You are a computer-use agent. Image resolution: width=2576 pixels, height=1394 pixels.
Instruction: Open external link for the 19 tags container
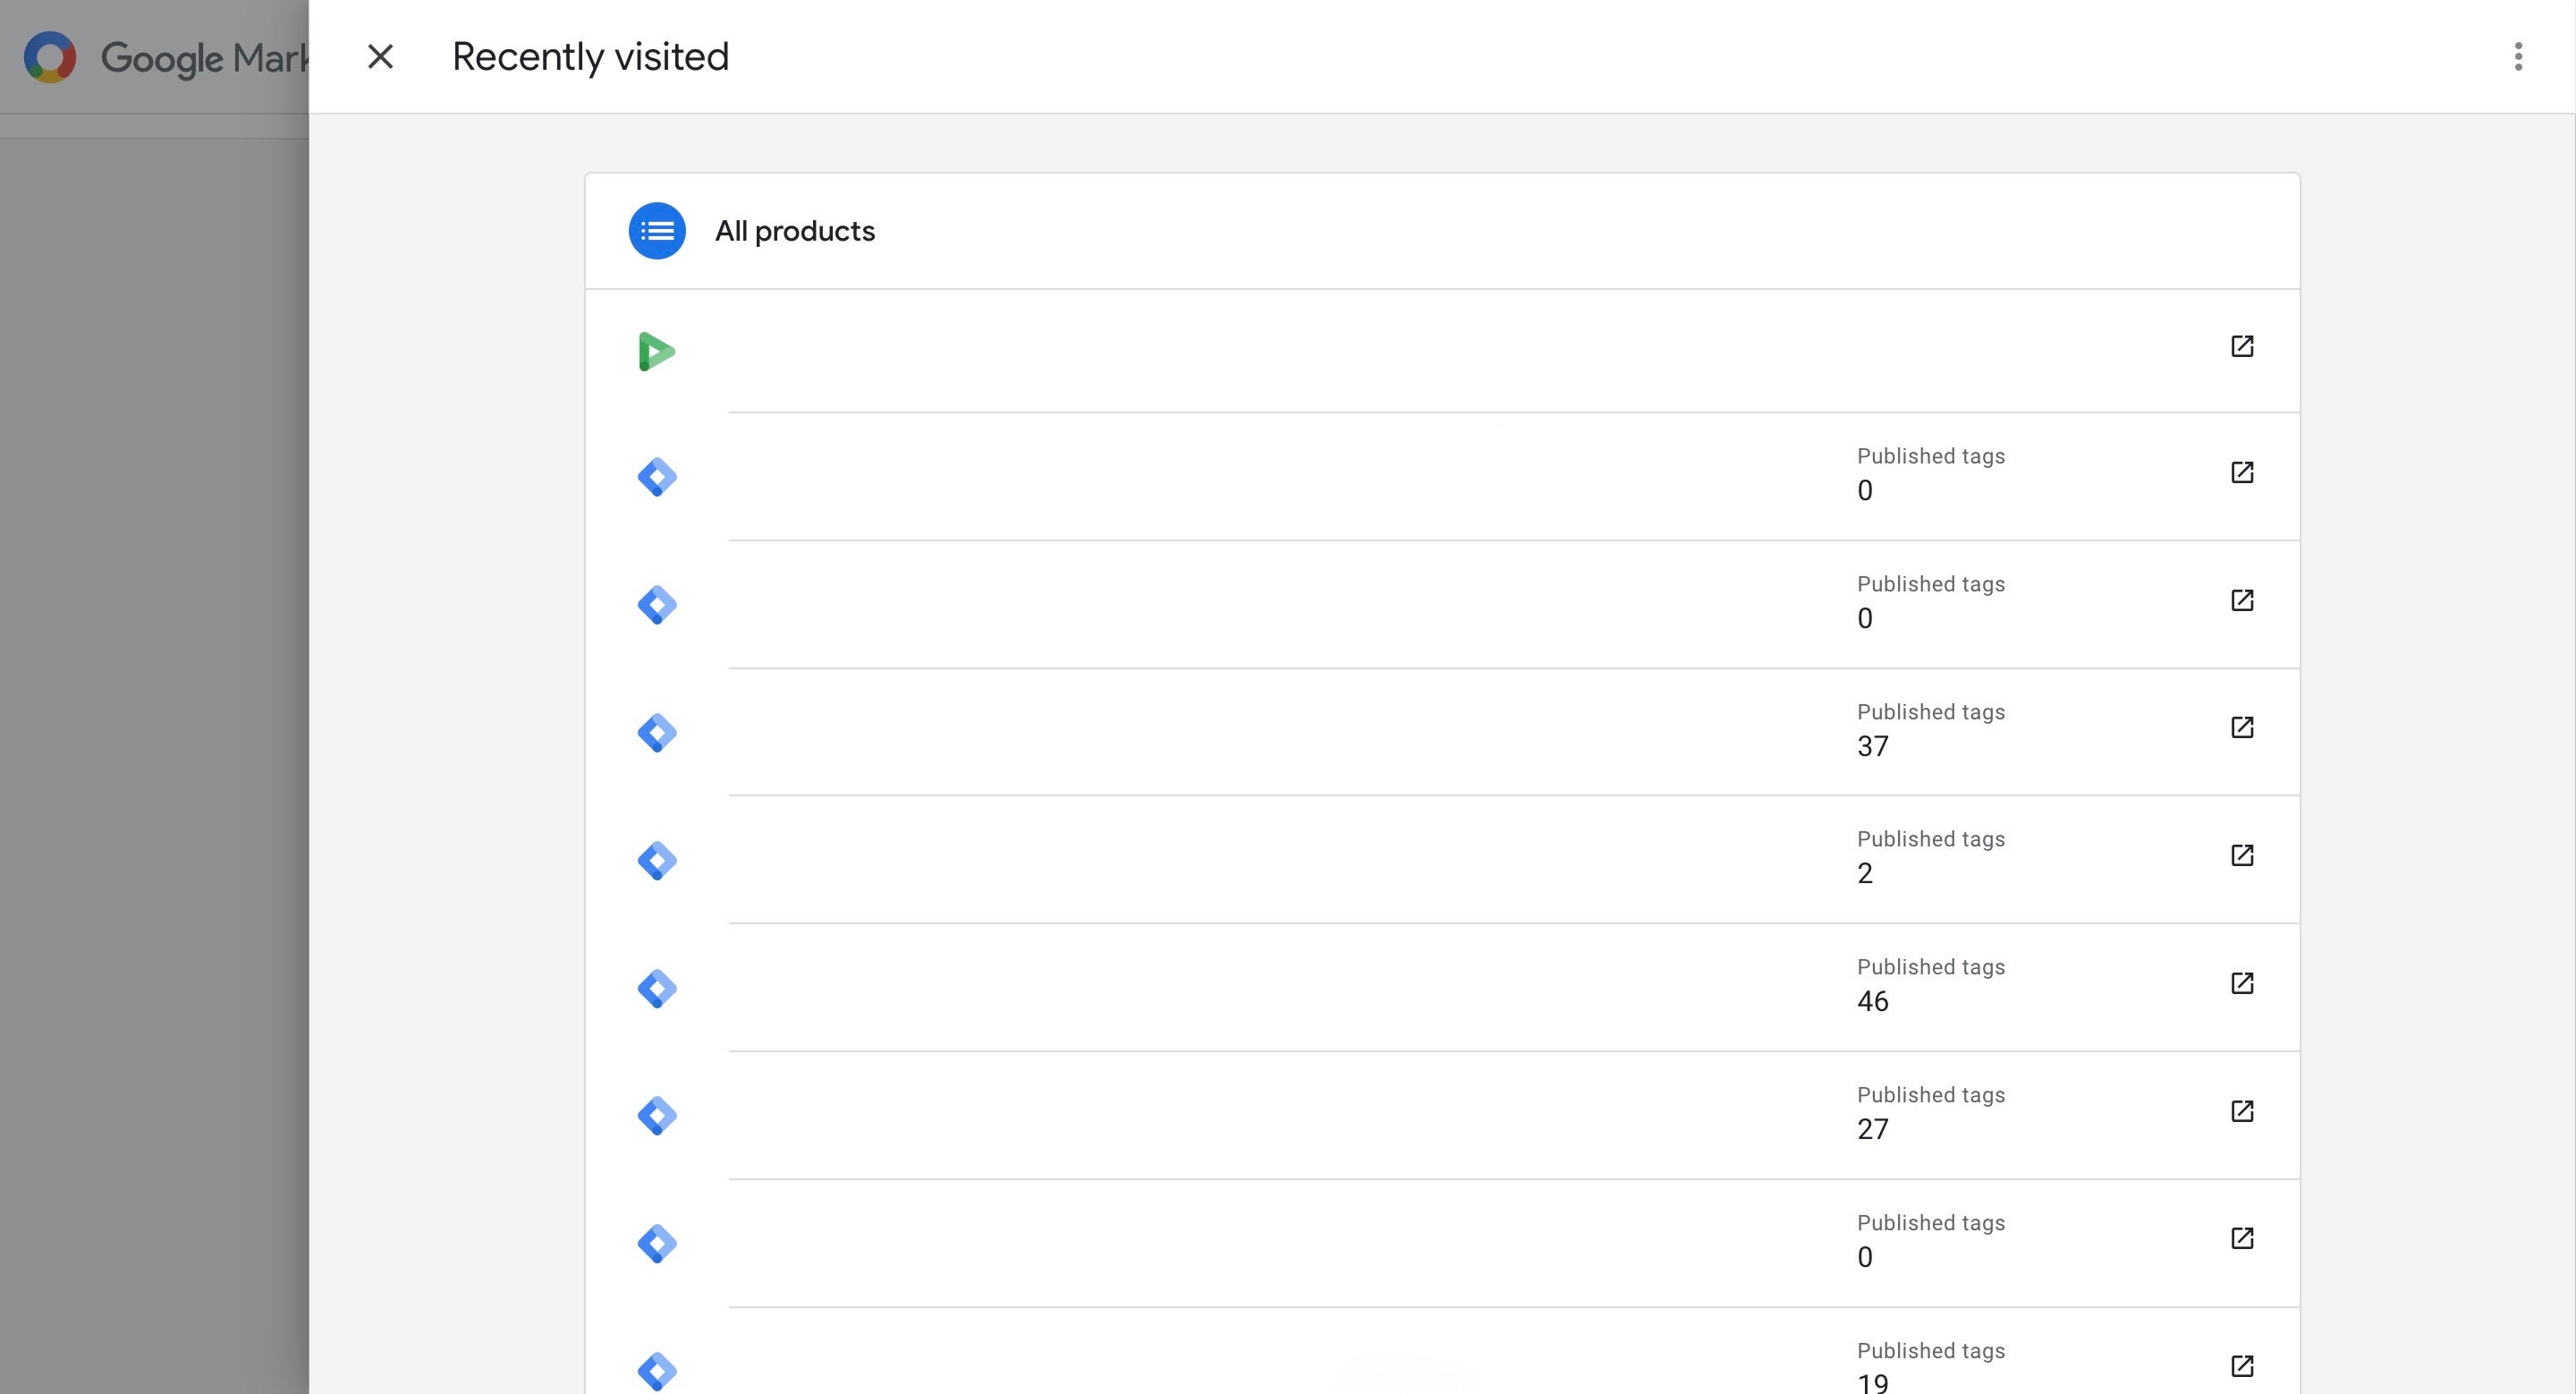click(2241, 1366)
